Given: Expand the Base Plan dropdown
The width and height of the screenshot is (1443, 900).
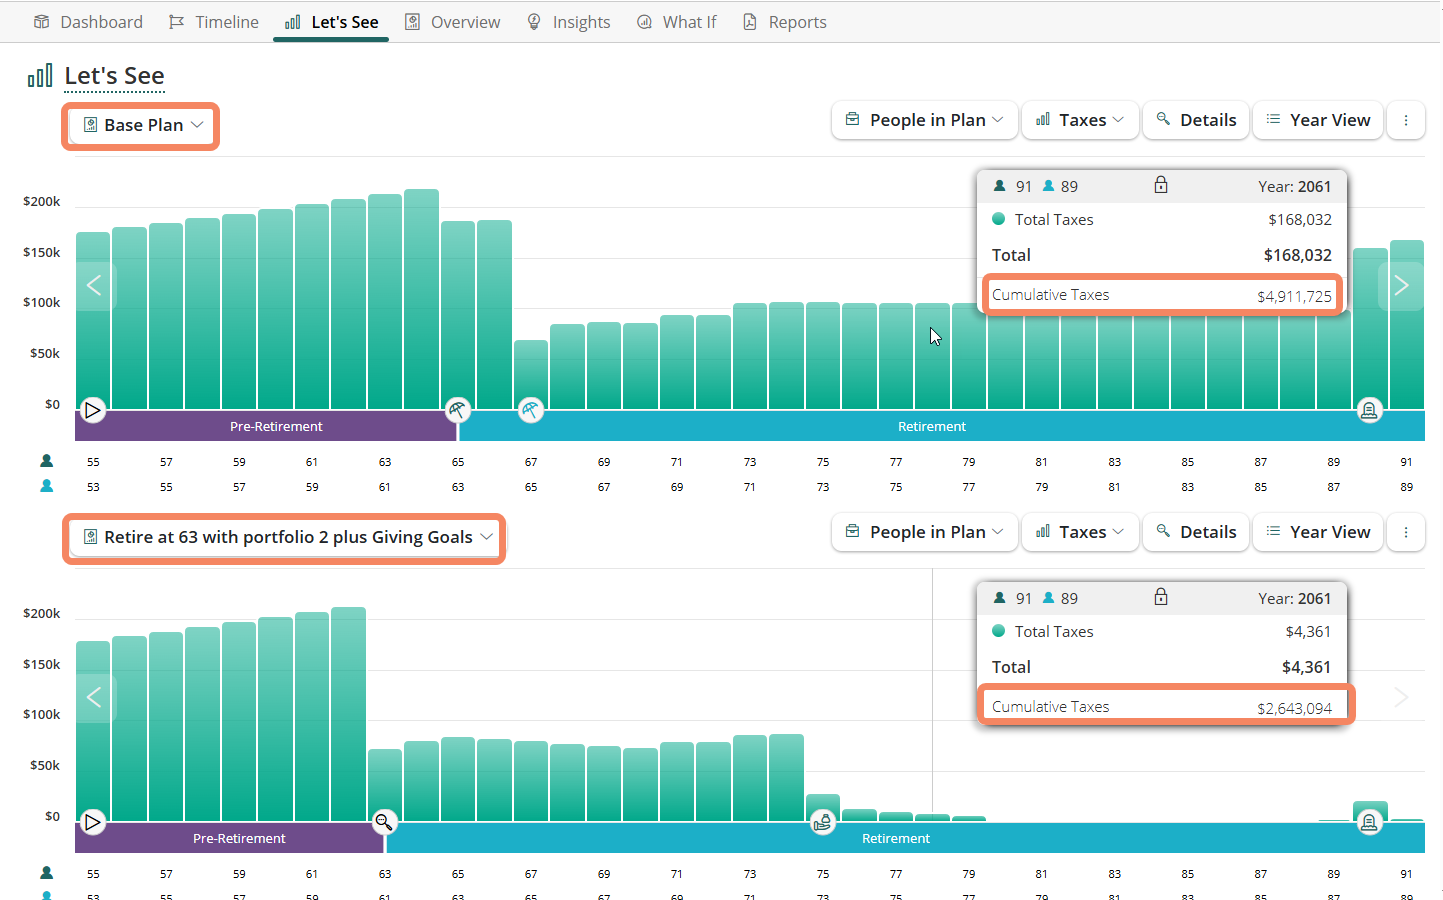Looking at the screenshot, I should [142, 125].
